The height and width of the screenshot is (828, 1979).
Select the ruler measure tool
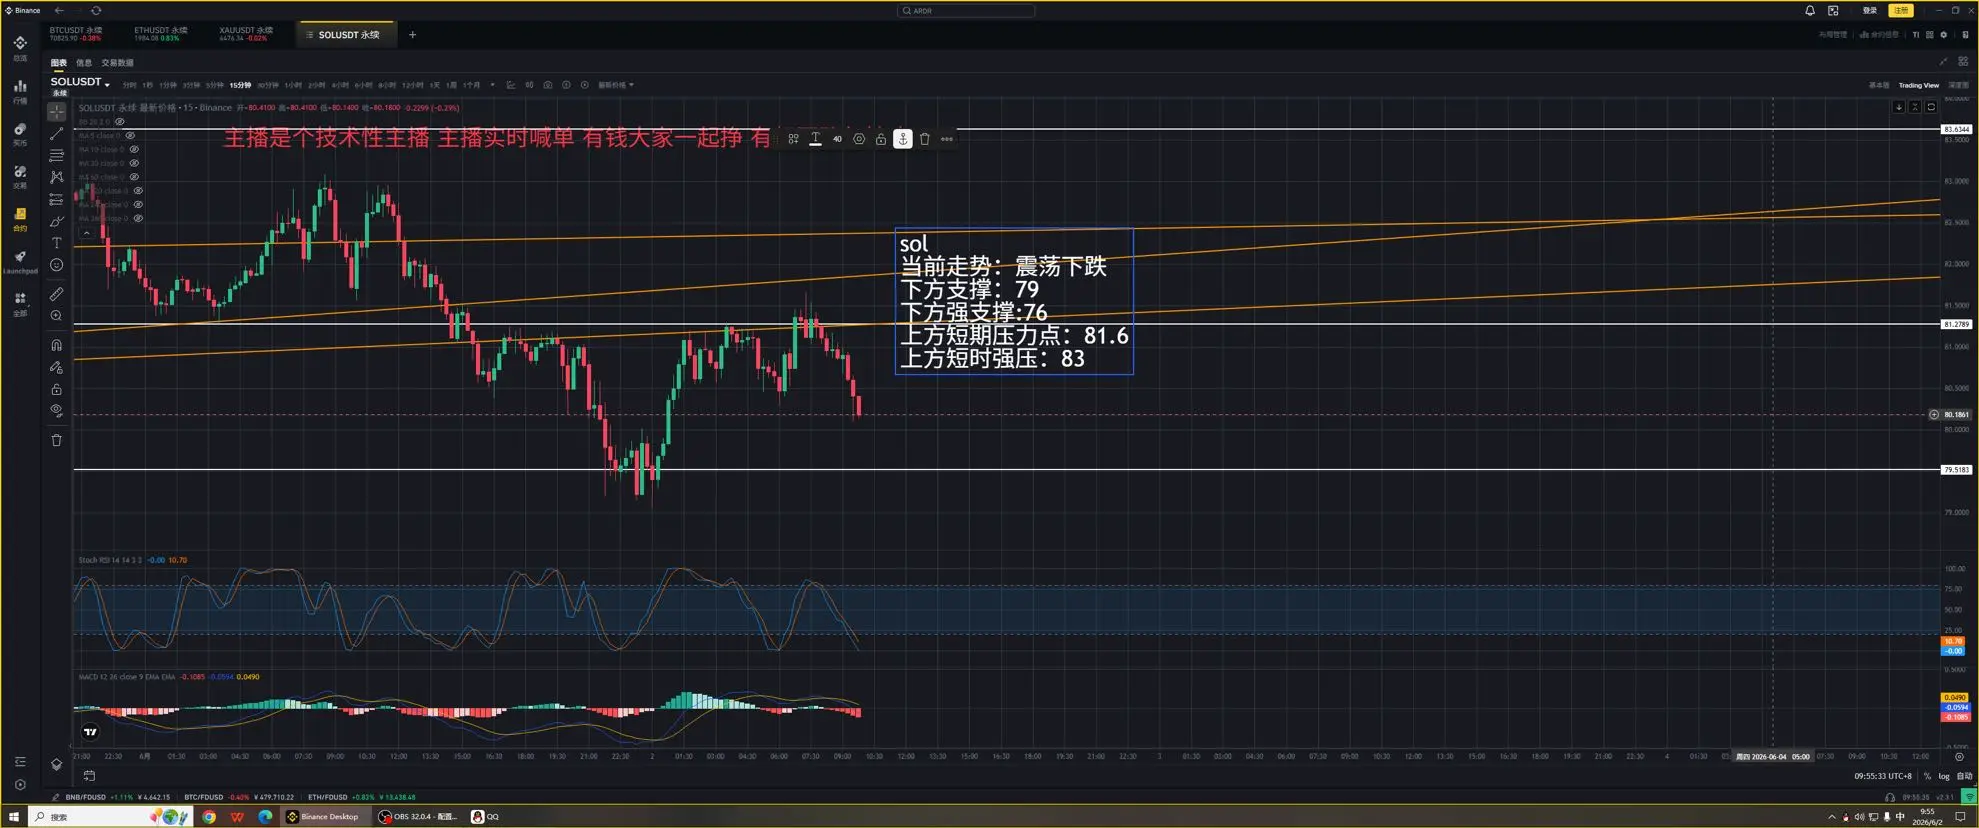57,294
